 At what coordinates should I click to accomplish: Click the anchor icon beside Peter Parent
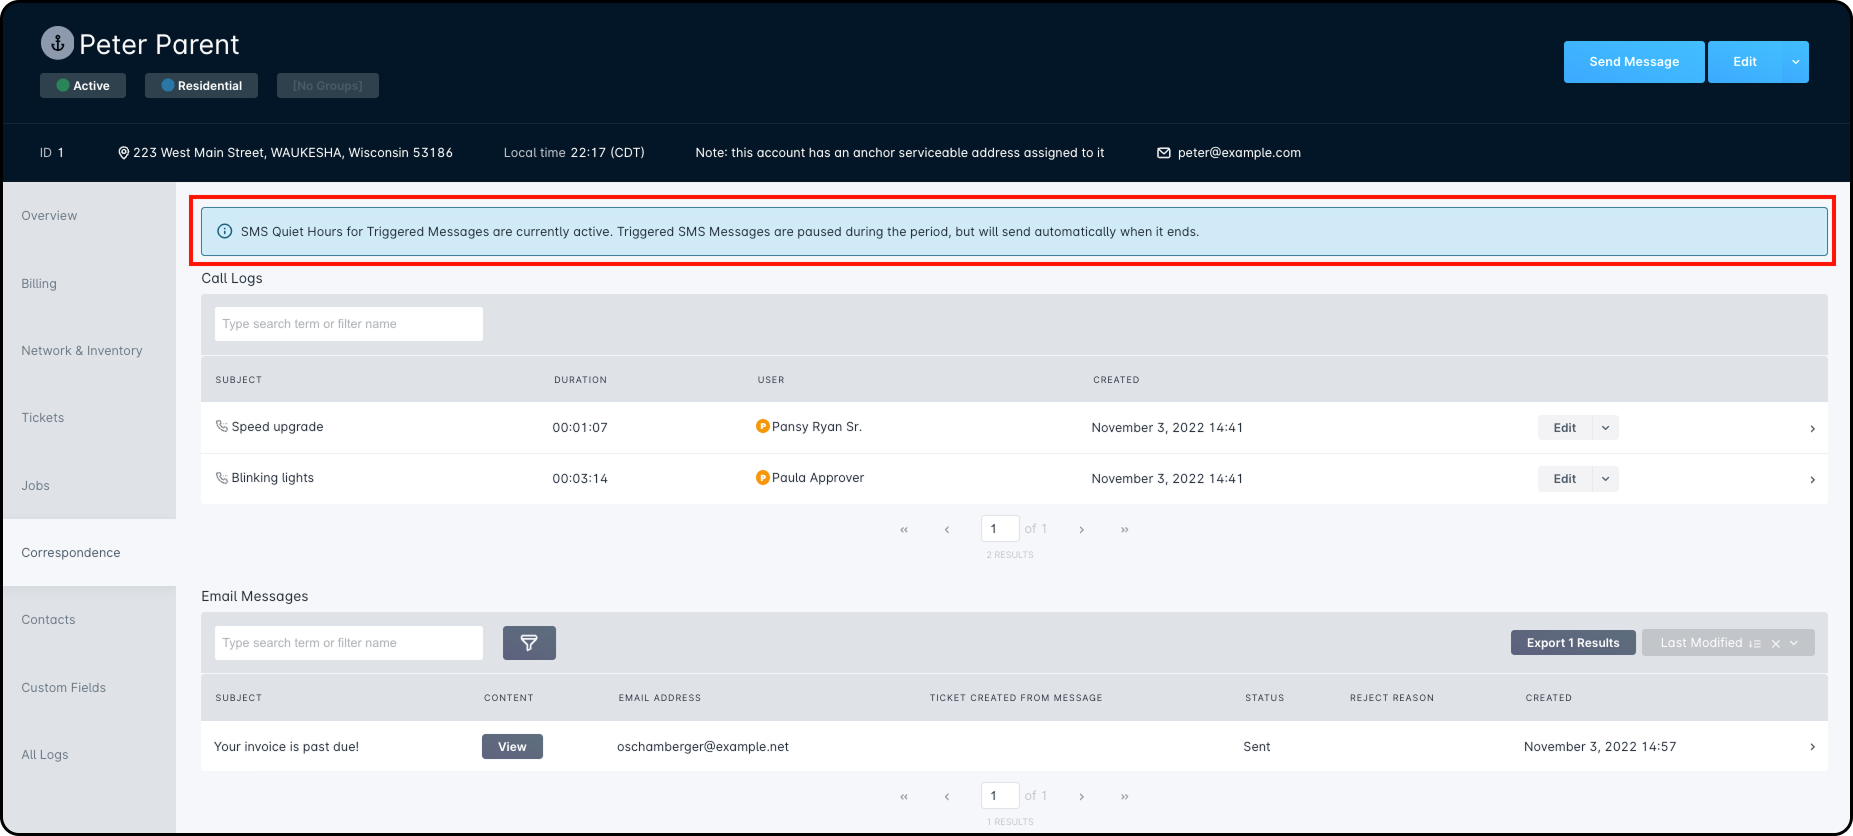coord(57,43)
